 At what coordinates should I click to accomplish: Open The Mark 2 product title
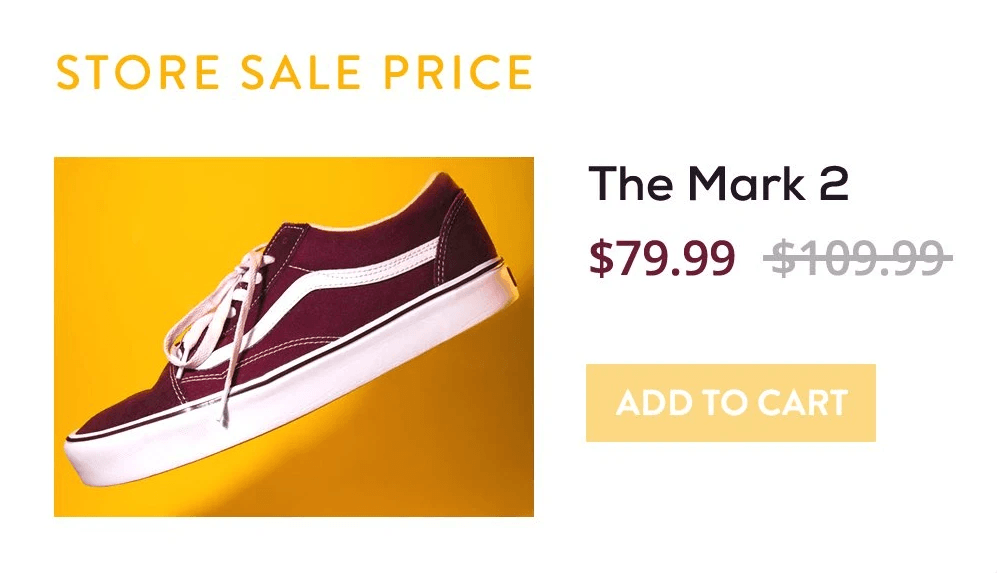tap(718, 185)
